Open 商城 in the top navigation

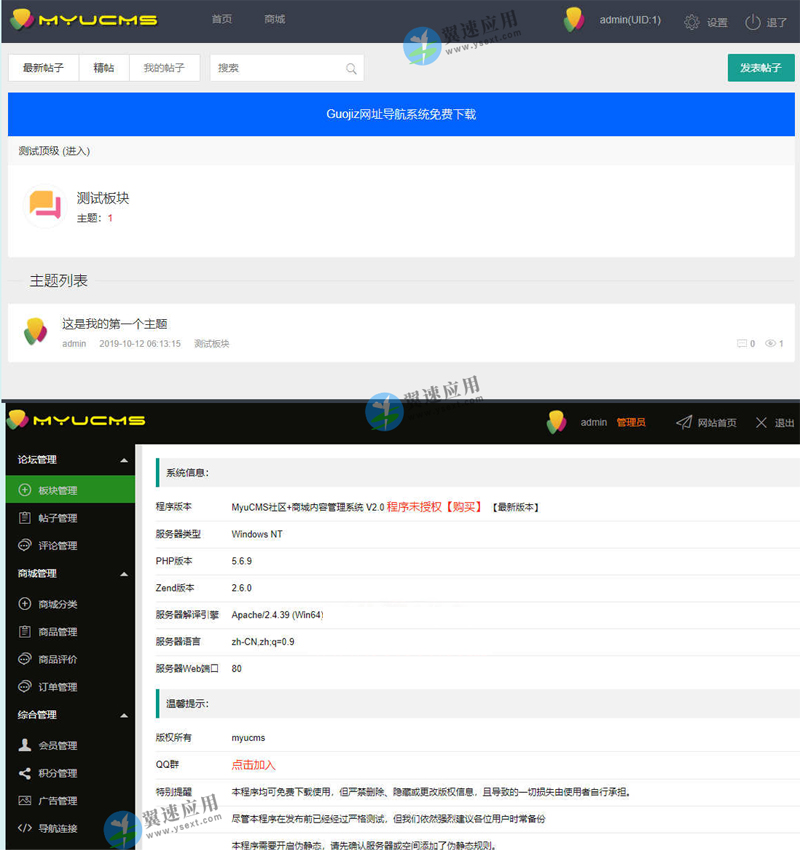point(274,19)
